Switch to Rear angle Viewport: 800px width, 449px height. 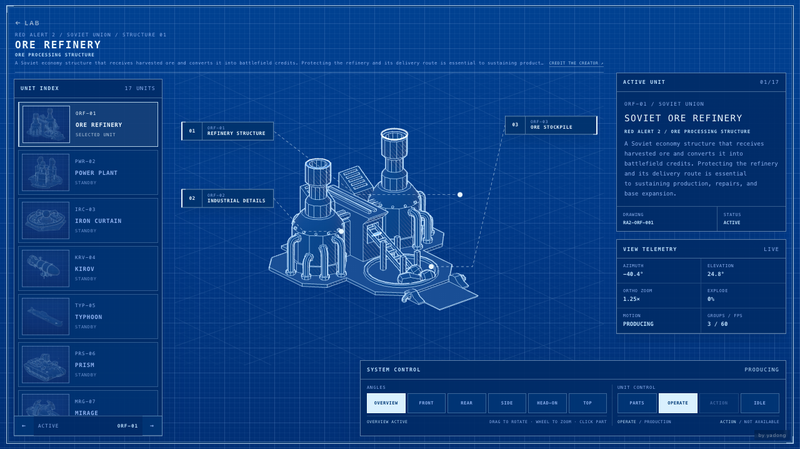[467, 403]
